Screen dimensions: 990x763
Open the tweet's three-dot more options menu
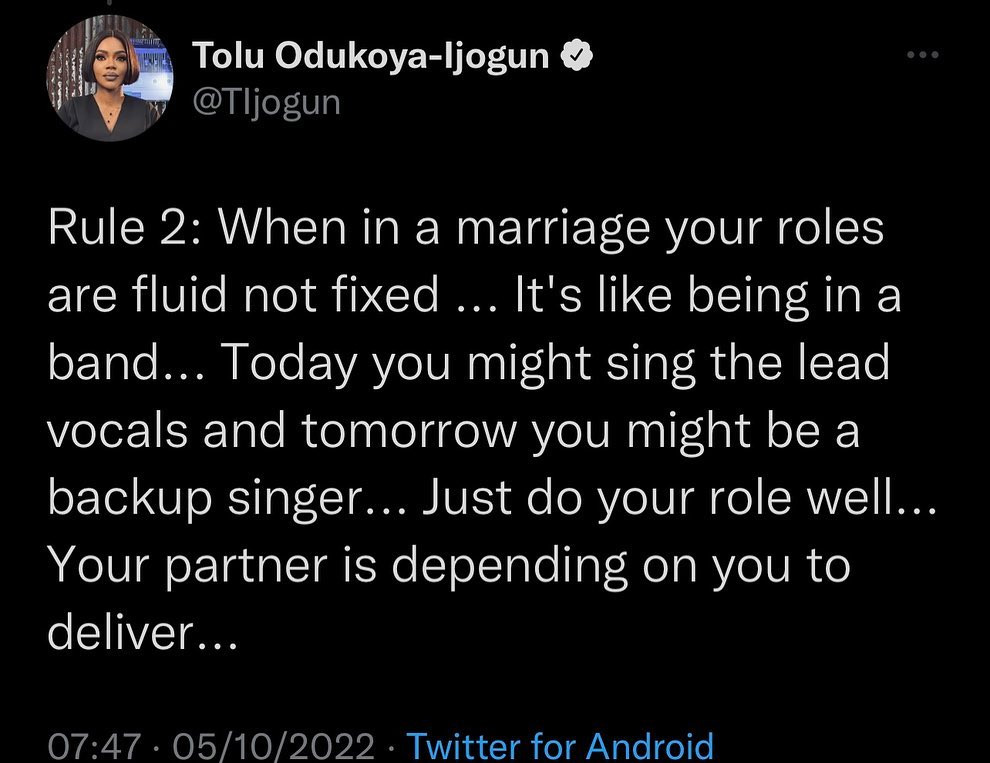coord(920,57)
